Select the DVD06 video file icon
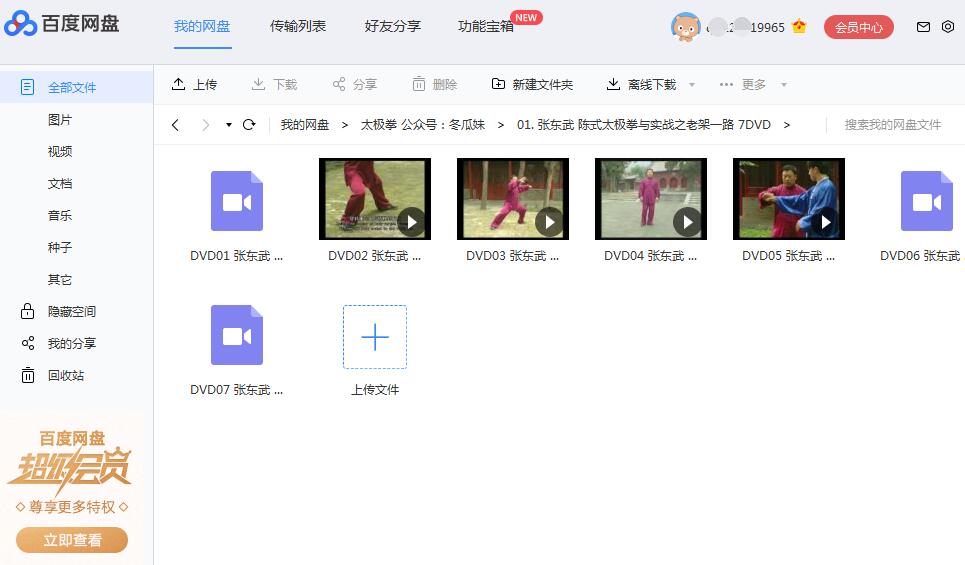The image size is (965, 565). 927,201
